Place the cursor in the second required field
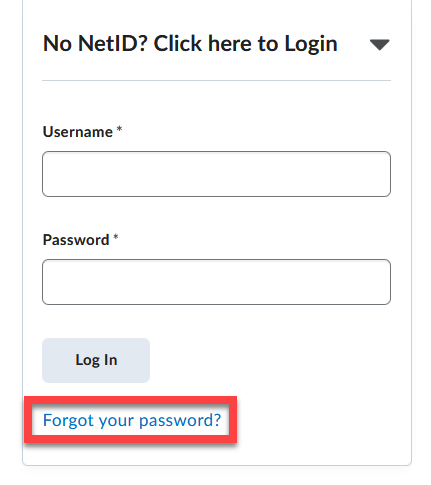Image resolution: width=431 pixels, height=485 pixels. tap(216, 282)
